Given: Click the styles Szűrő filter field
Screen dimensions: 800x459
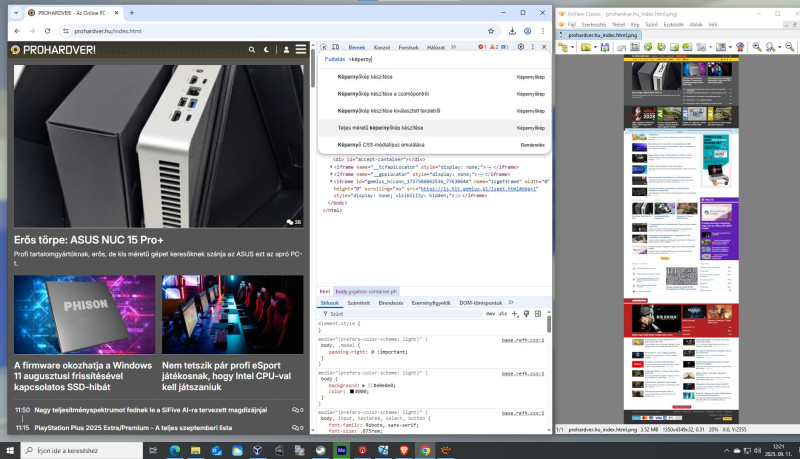Looking at the screenshot, I should [x=403, y=314].
